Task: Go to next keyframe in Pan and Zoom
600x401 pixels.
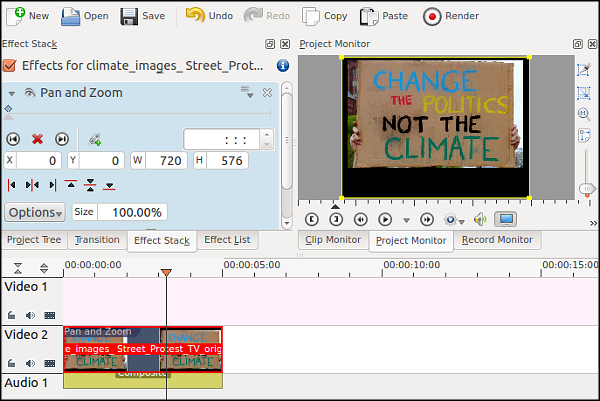Action: (x=62, y=139)
